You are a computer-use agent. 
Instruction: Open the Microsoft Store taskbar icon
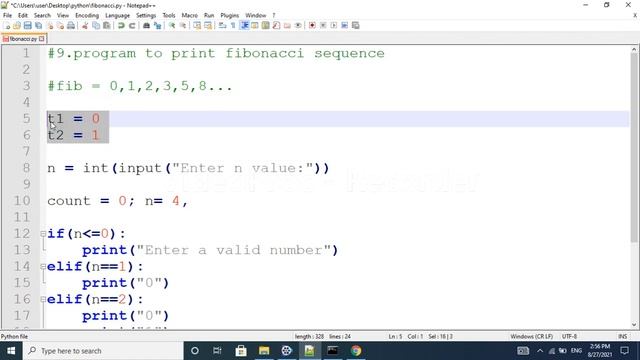point(241,351)
